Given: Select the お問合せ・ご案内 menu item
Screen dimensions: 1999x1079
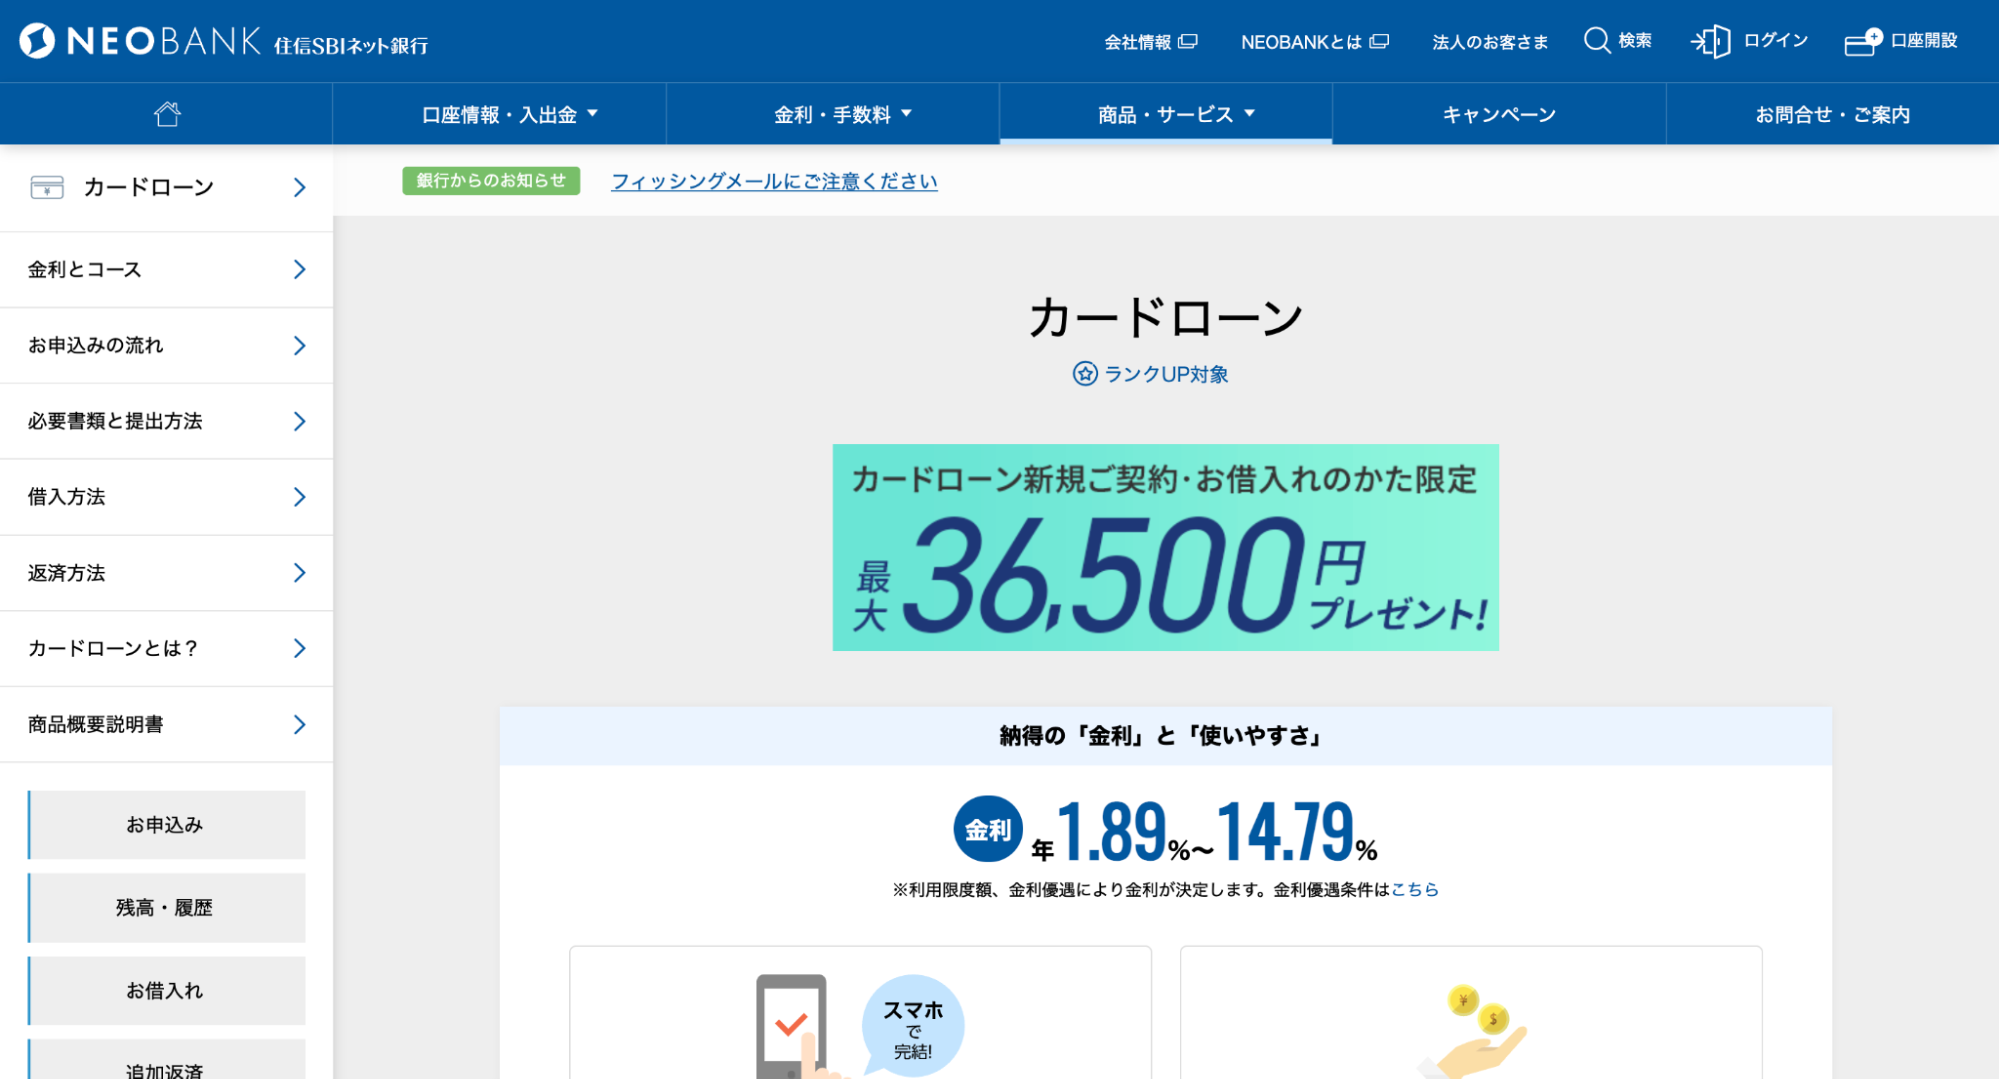Looking at the screenshot, I should point(1832,114).
